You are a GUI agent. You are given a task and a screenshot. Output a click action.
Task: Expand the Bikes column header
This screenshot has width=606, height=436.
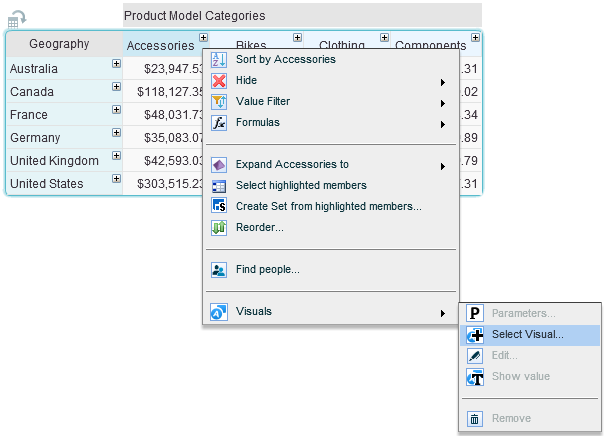tap(297, 38)
